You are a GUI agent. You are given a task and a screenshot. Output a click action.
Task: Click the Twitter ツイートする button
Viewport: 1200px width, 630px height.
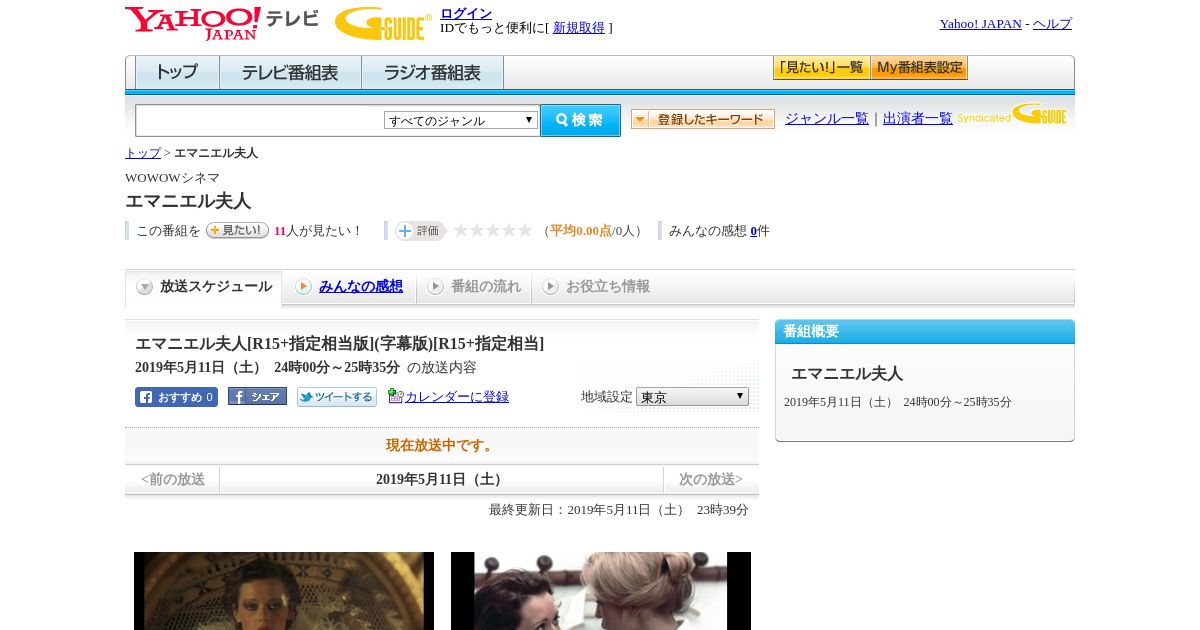337,397
